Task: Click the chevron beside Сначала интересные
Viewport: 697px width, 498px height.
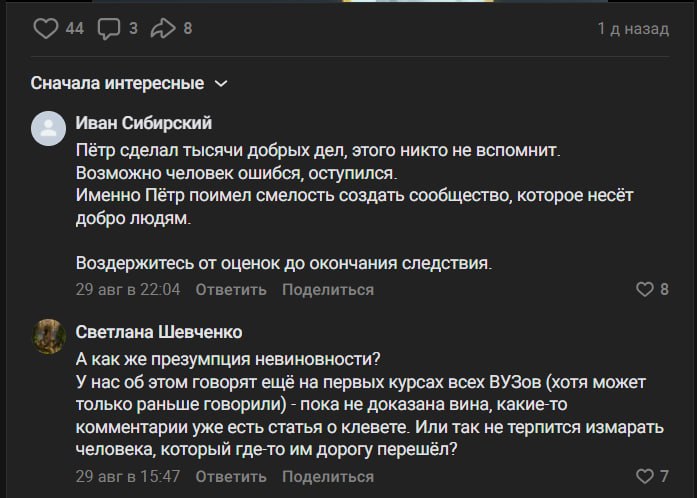Action: (221, 84)
